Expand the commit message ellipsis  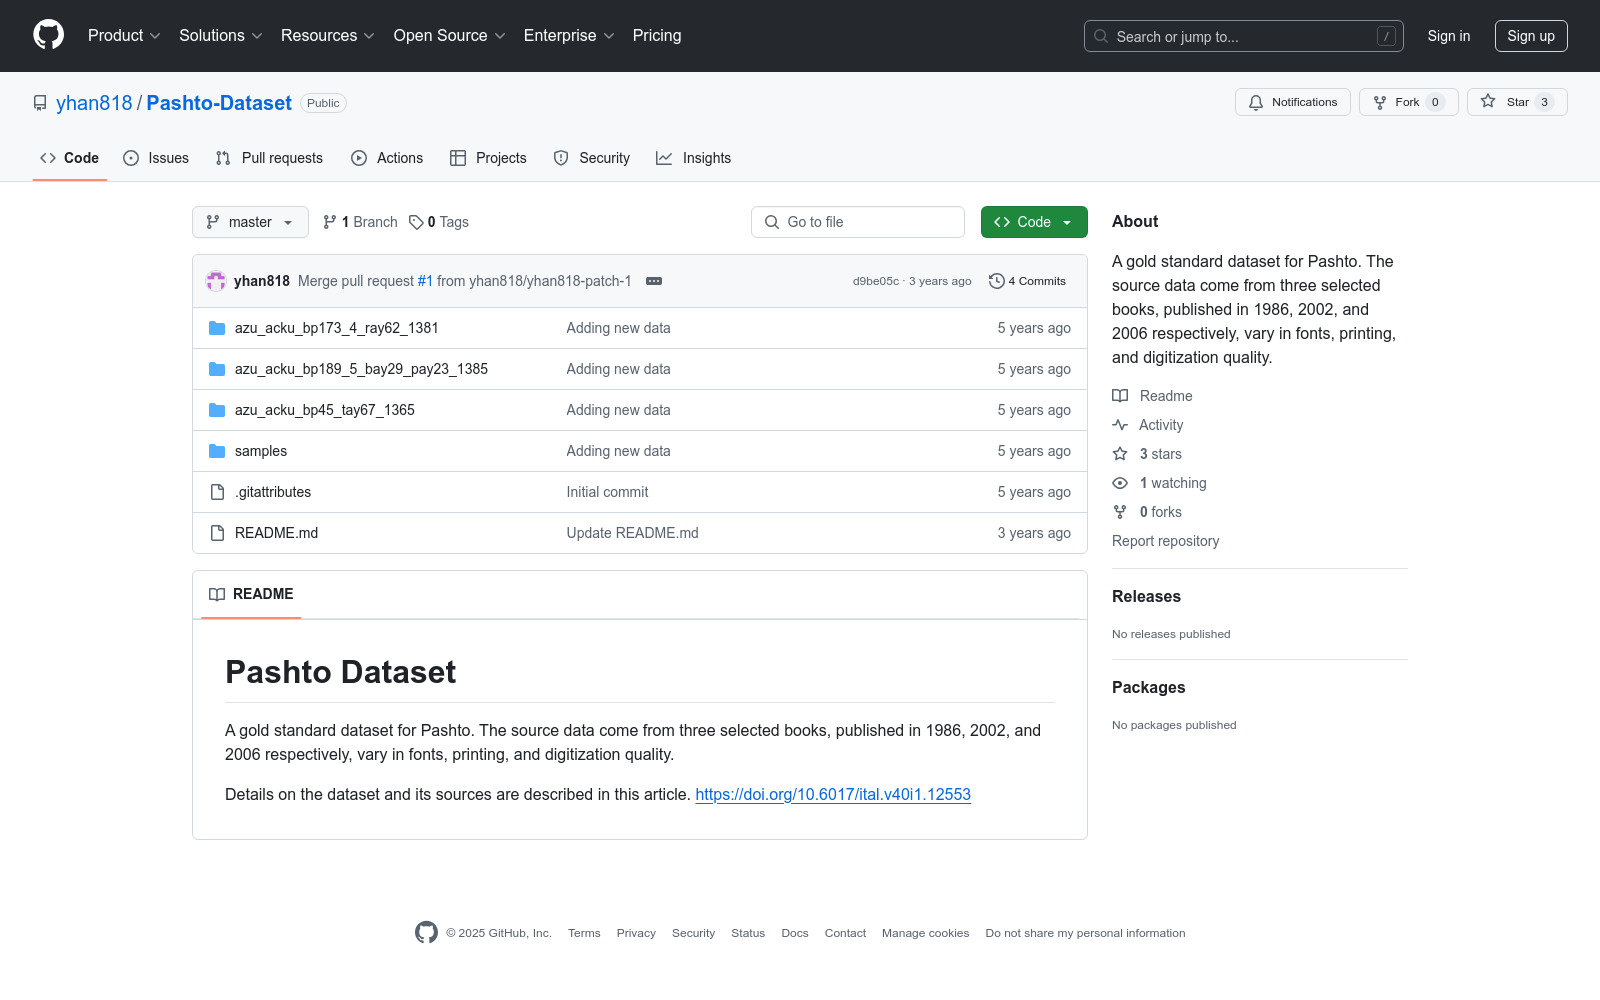[654, 281]
